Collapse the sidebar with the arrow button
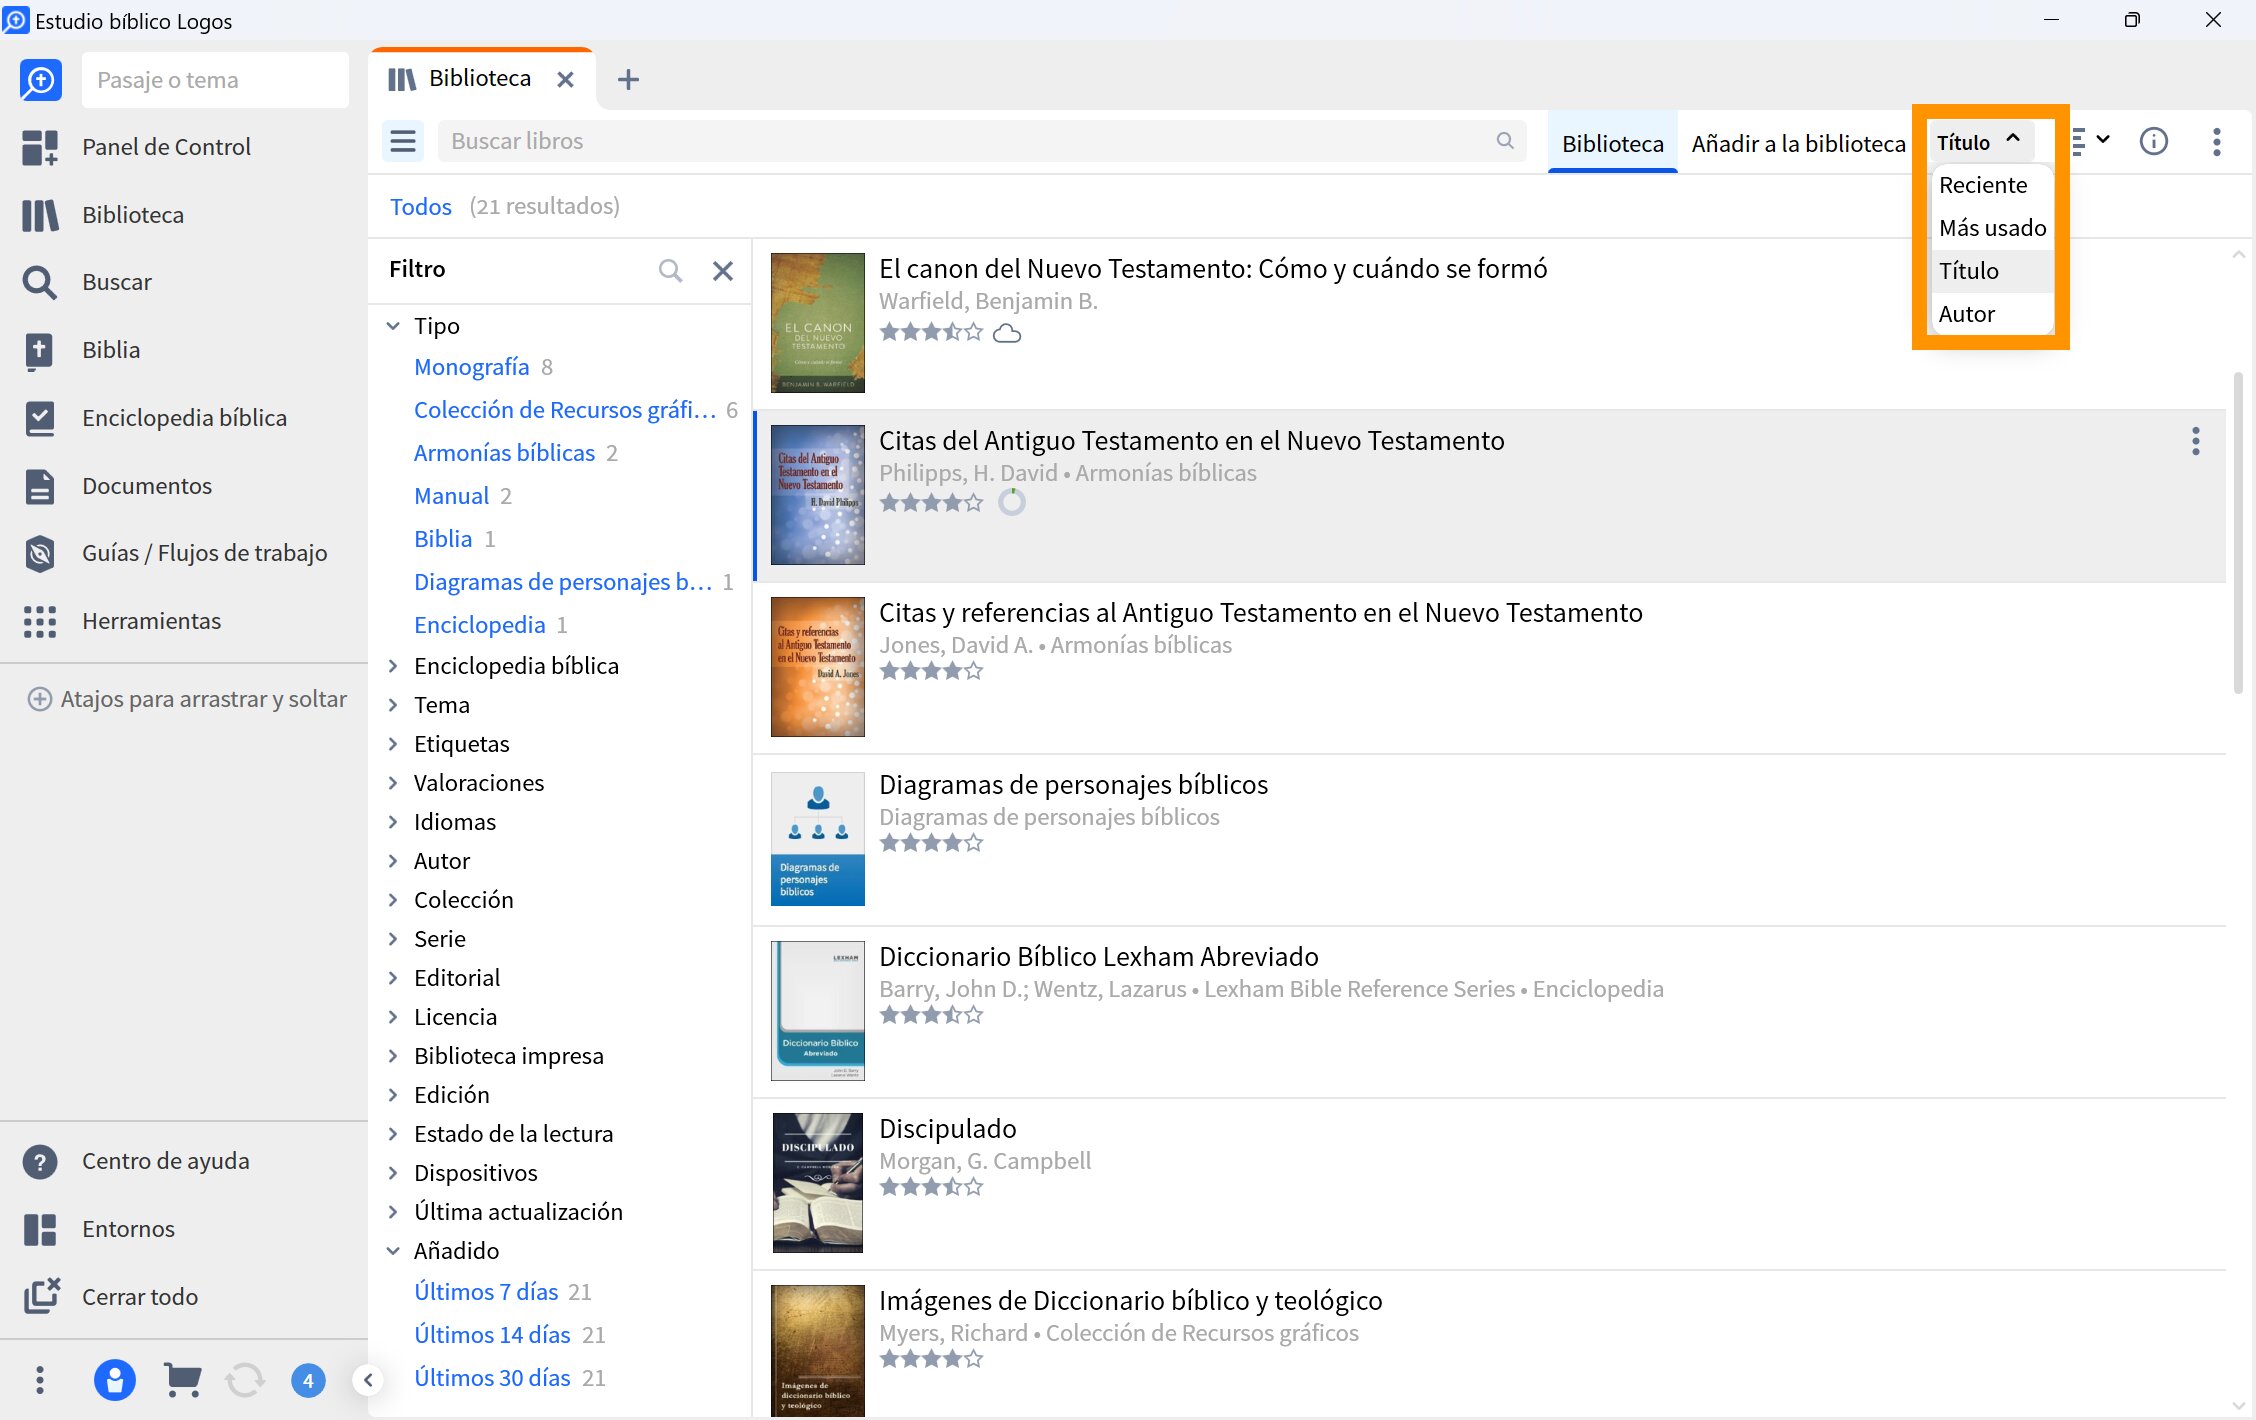2256x1420 pixels. [x=368, y=1381]
